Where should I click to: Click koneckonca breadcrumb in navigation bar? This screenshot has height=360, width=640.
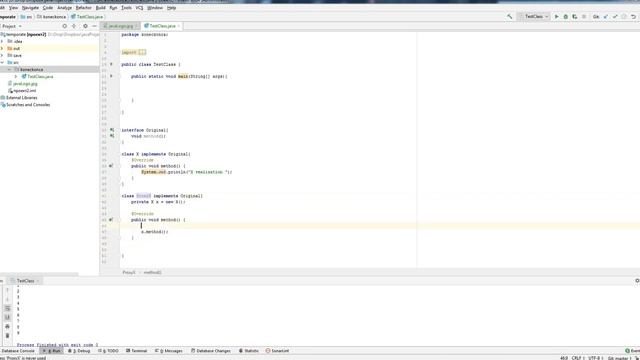click(51, 17)
